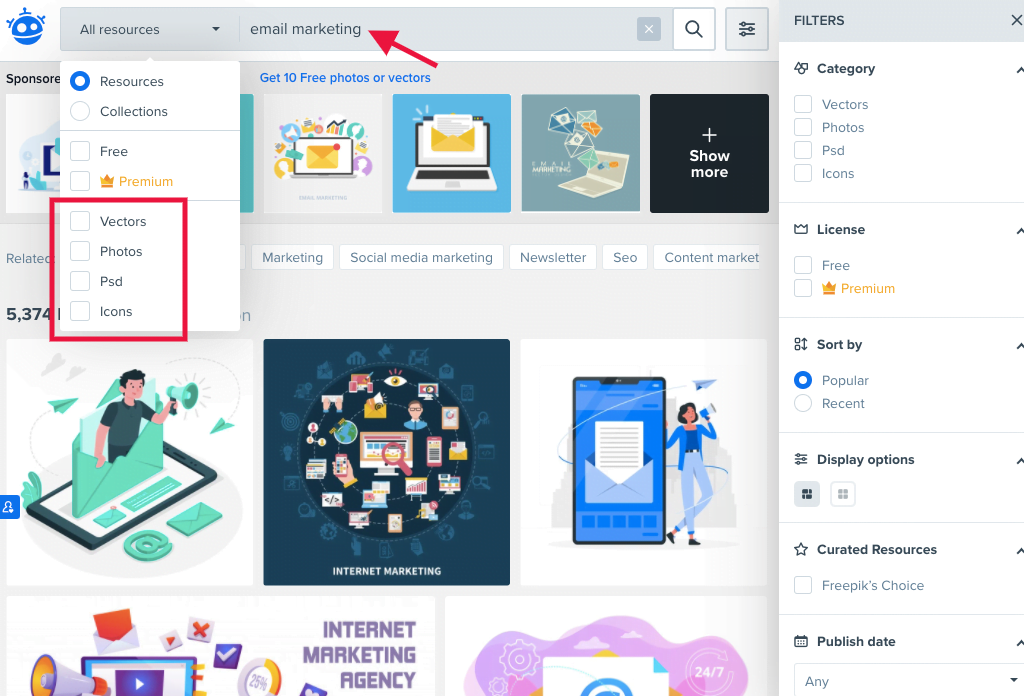The image size is (1024, 696).
Task: Select the Resources radio button
Action: click(80, 81)
